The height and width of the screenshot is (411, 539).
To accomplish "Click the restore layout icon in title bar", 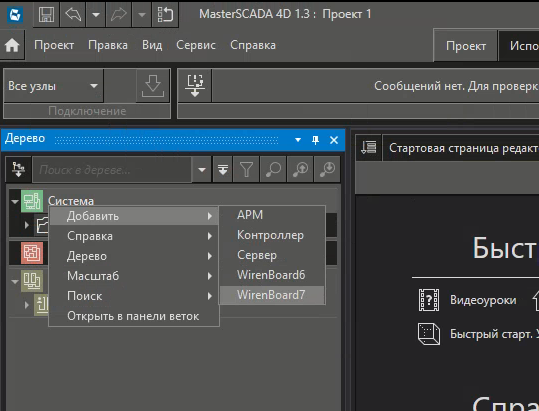I will point(165,15).
